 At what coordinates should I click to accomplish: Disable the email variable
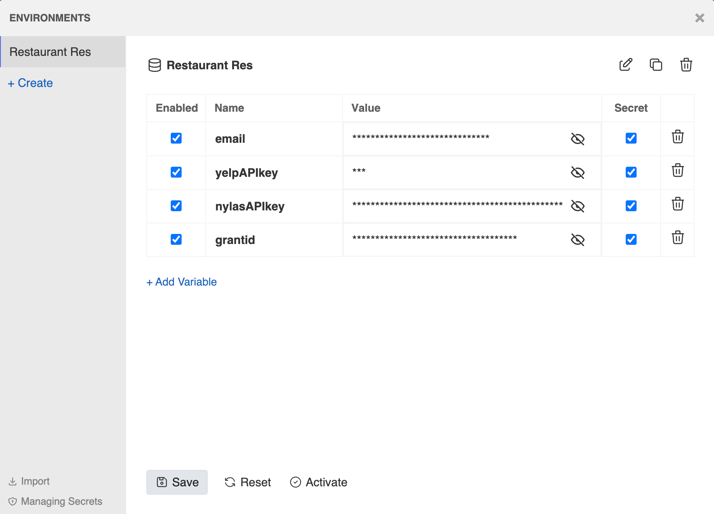(176, 138)
